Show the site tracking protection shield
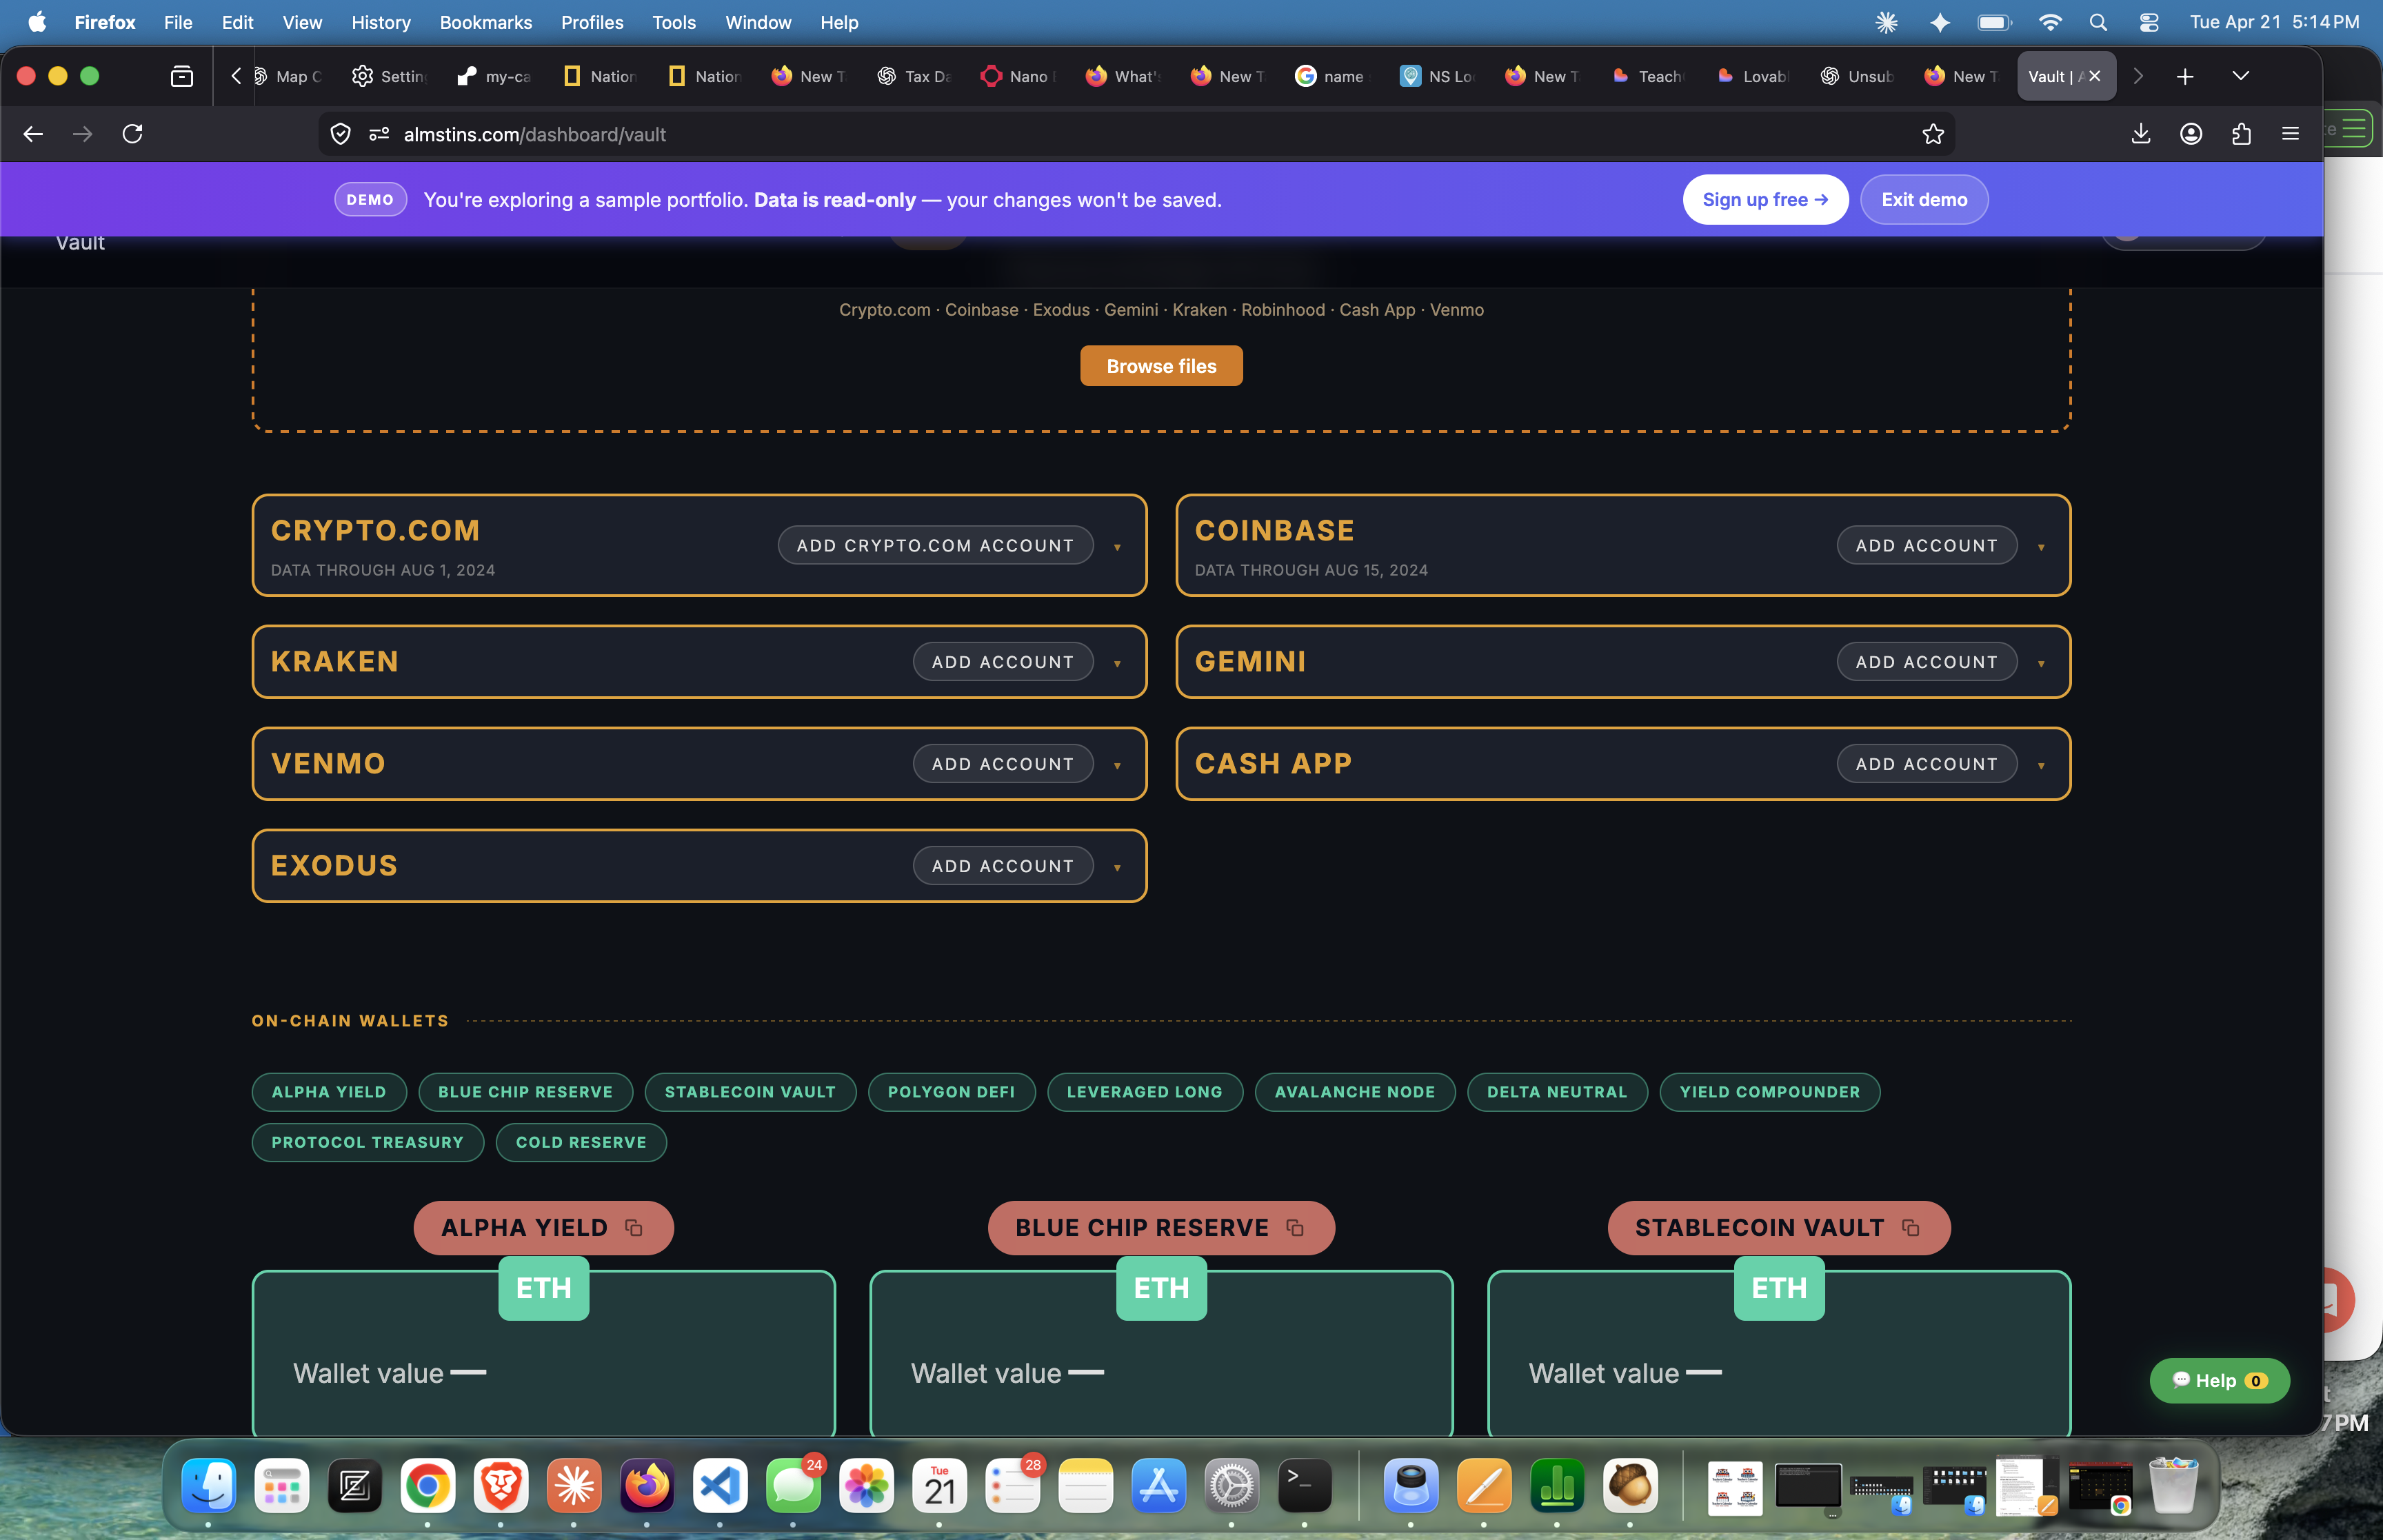This screenshot has height=1540, width=2383. point(341,134)
